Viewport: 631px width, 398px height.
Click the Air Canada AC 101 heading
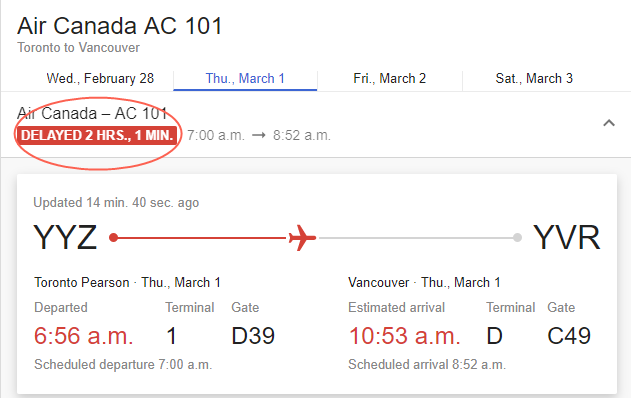[x=120, y=26]
